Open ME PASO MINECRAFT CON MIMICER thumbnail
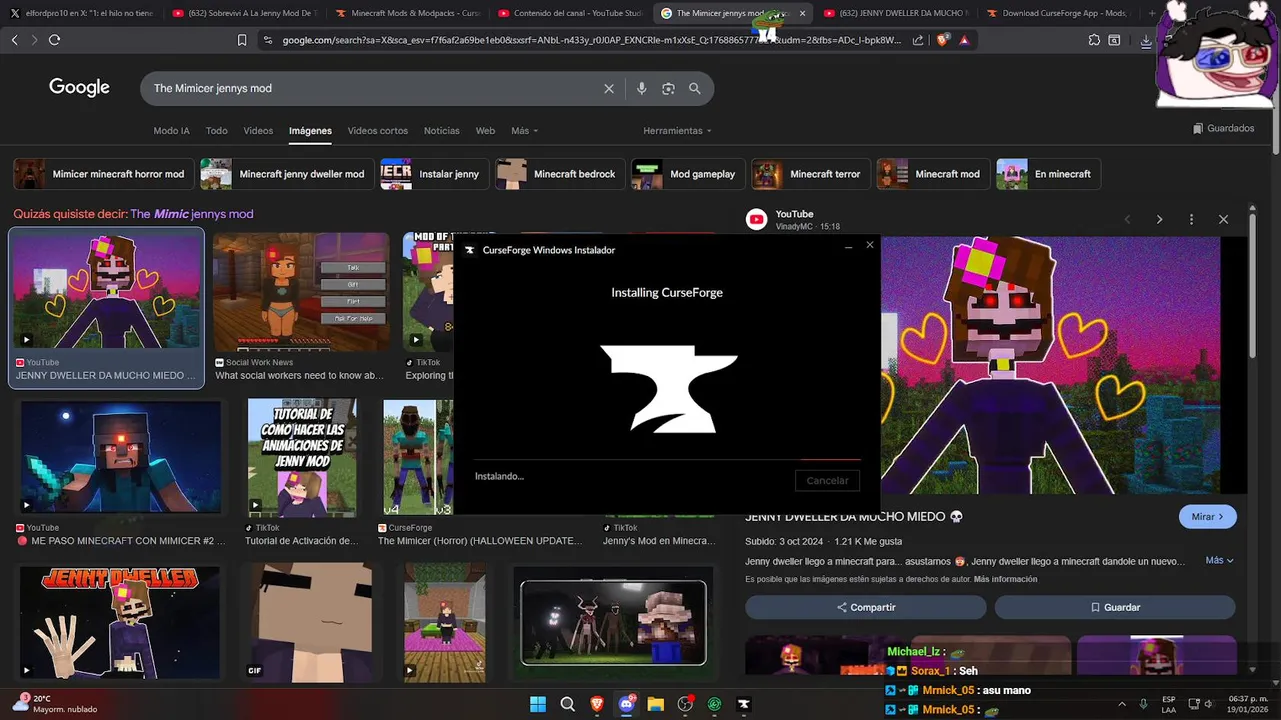 click(121, 457)
